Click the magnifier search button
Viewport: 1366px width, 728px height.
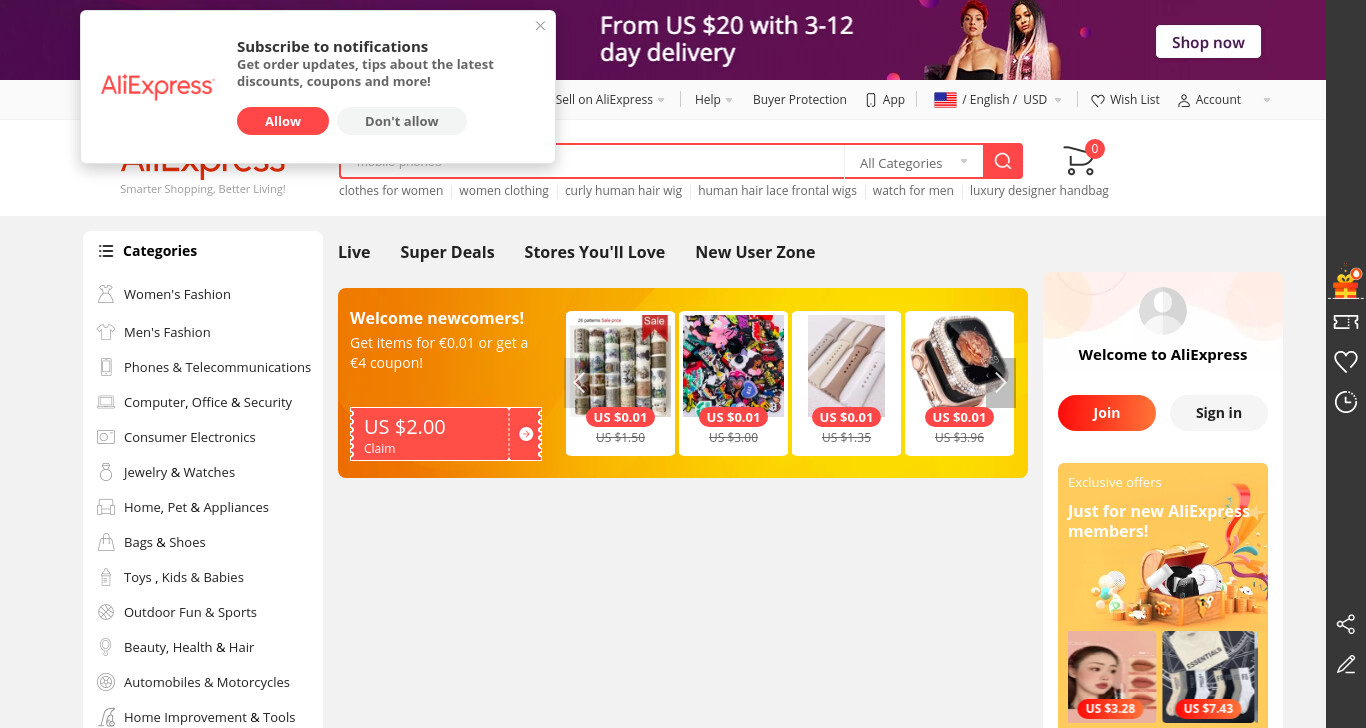[1003, 161]
